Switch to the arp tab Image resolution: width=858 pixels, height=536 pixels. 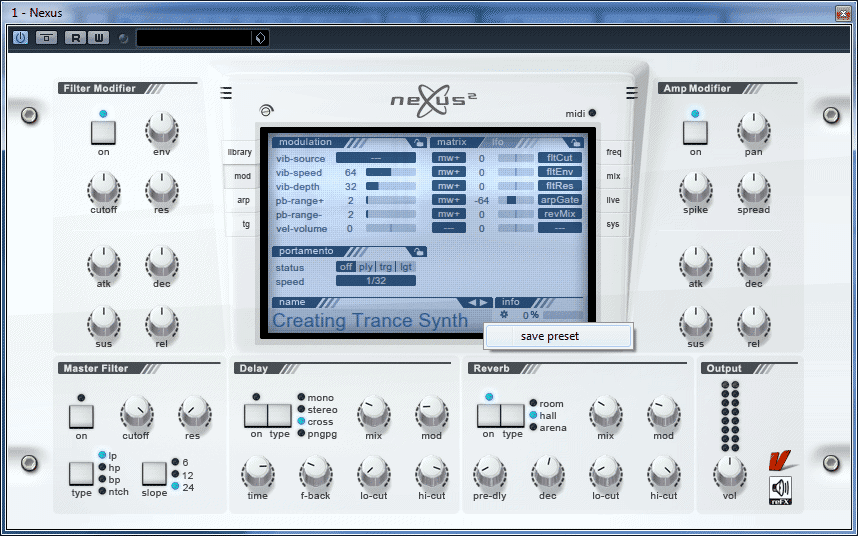coord(244,200)
